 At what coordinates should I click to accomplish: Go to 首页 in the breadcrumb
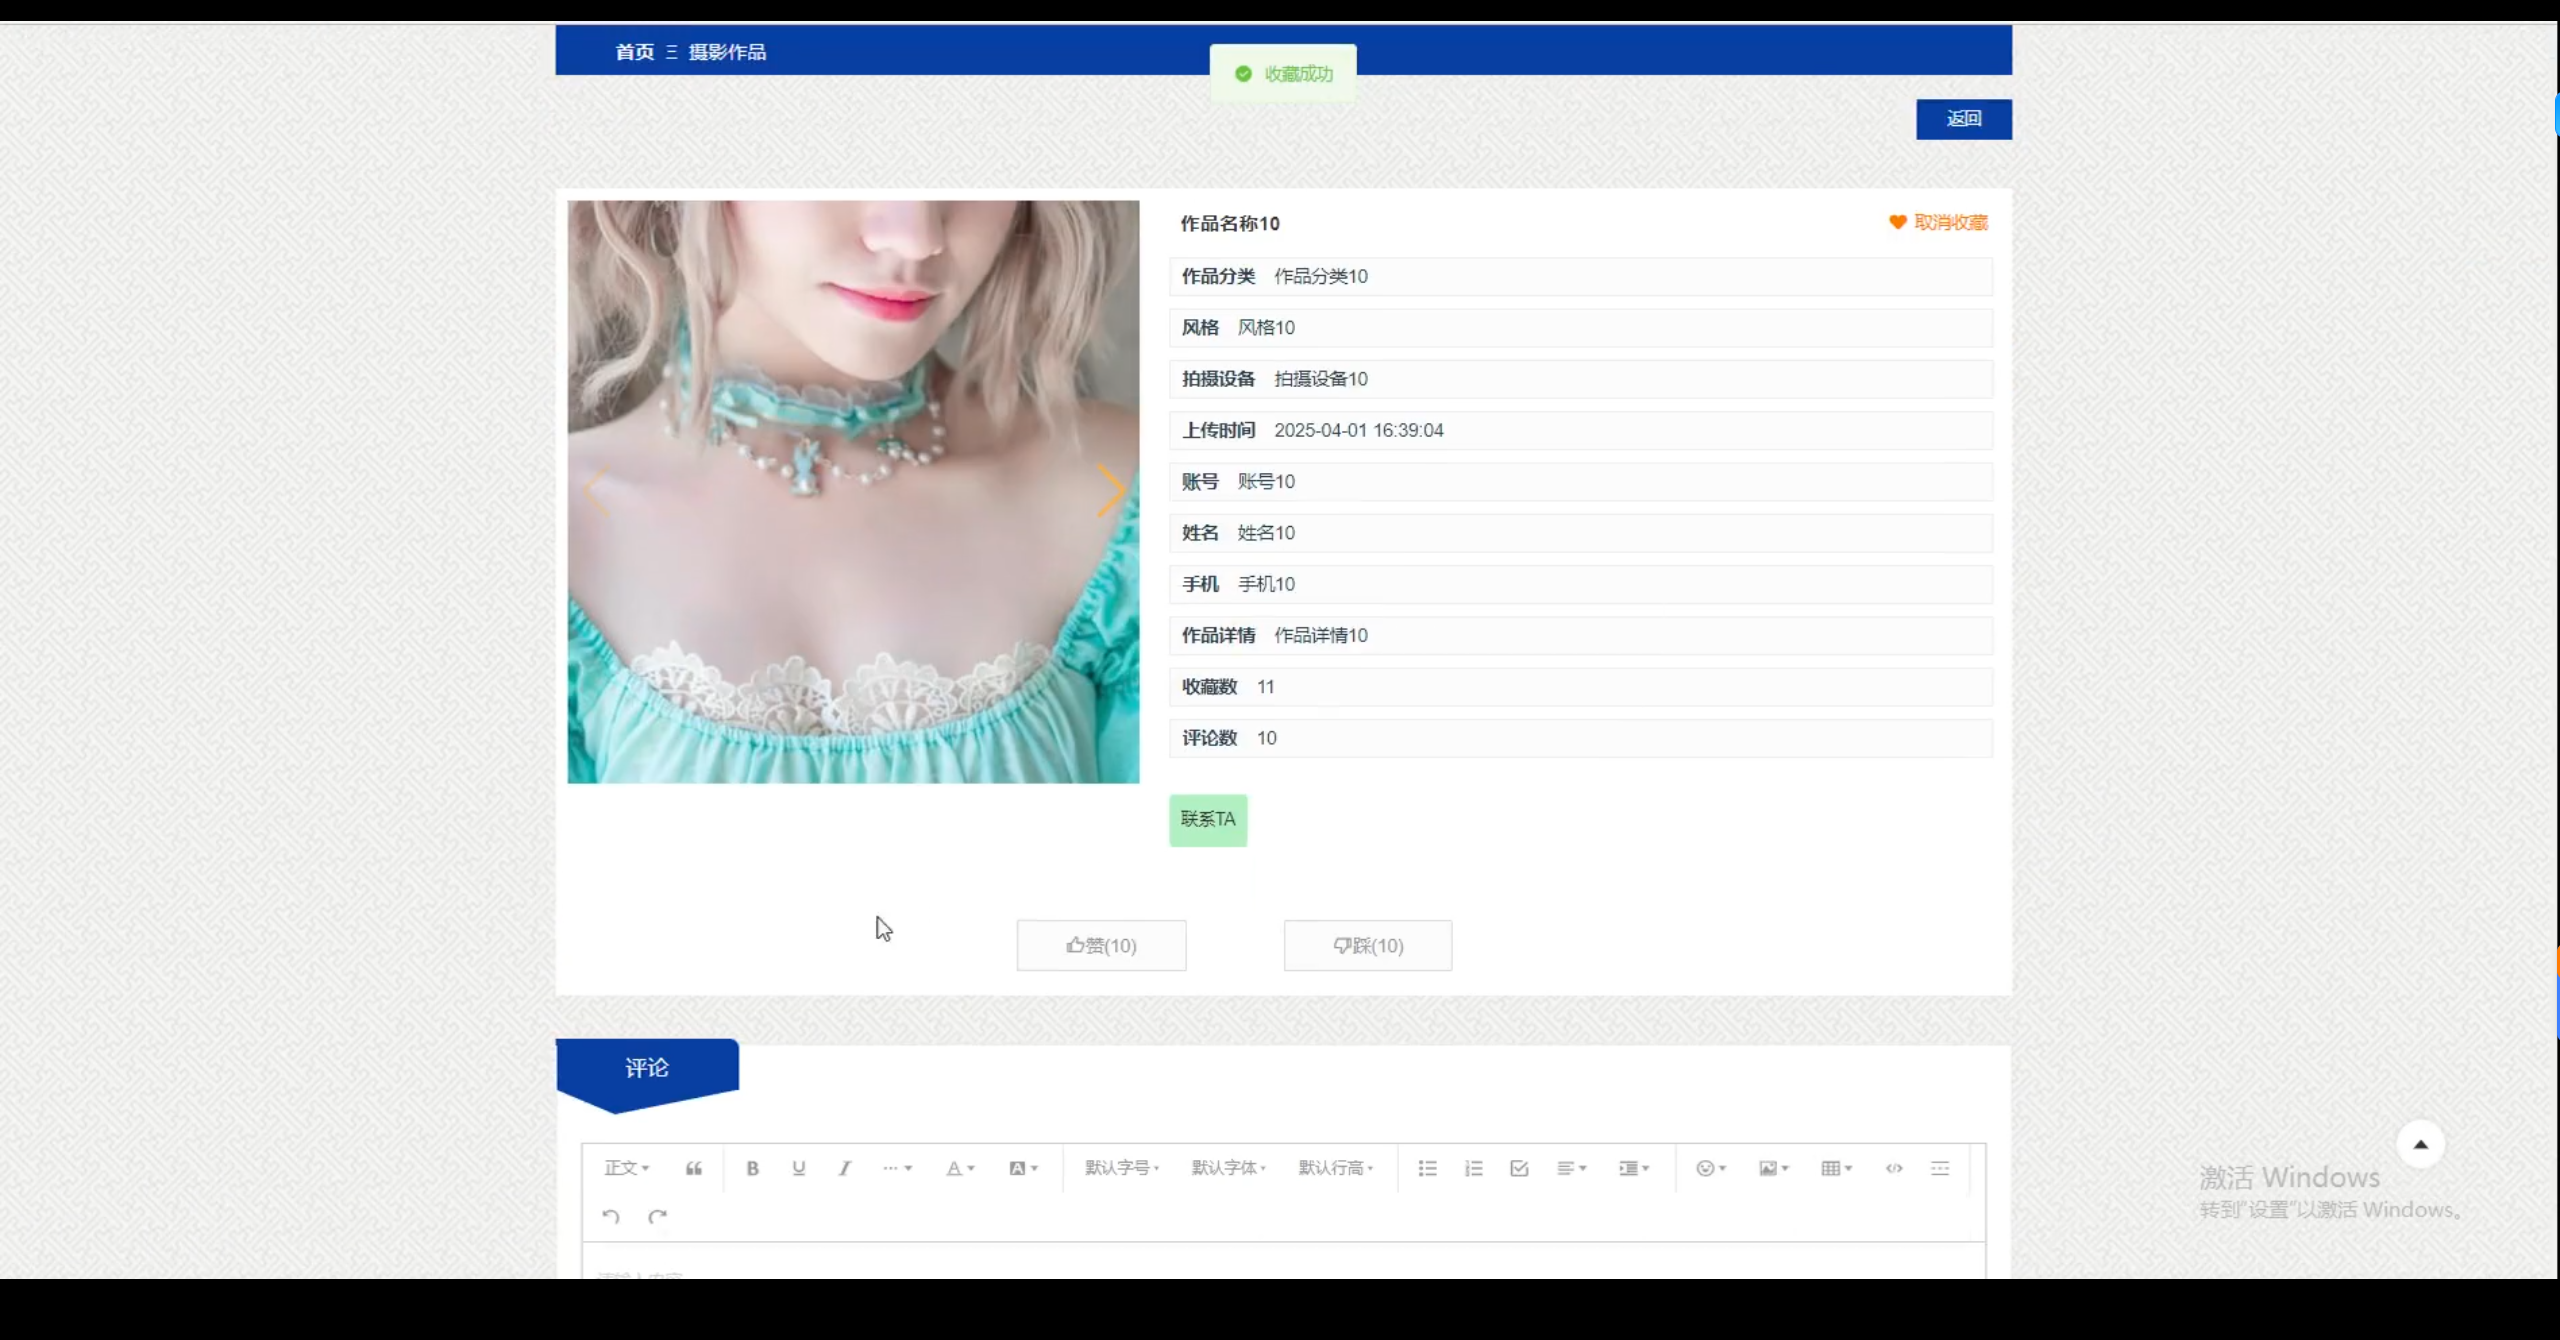634,51
